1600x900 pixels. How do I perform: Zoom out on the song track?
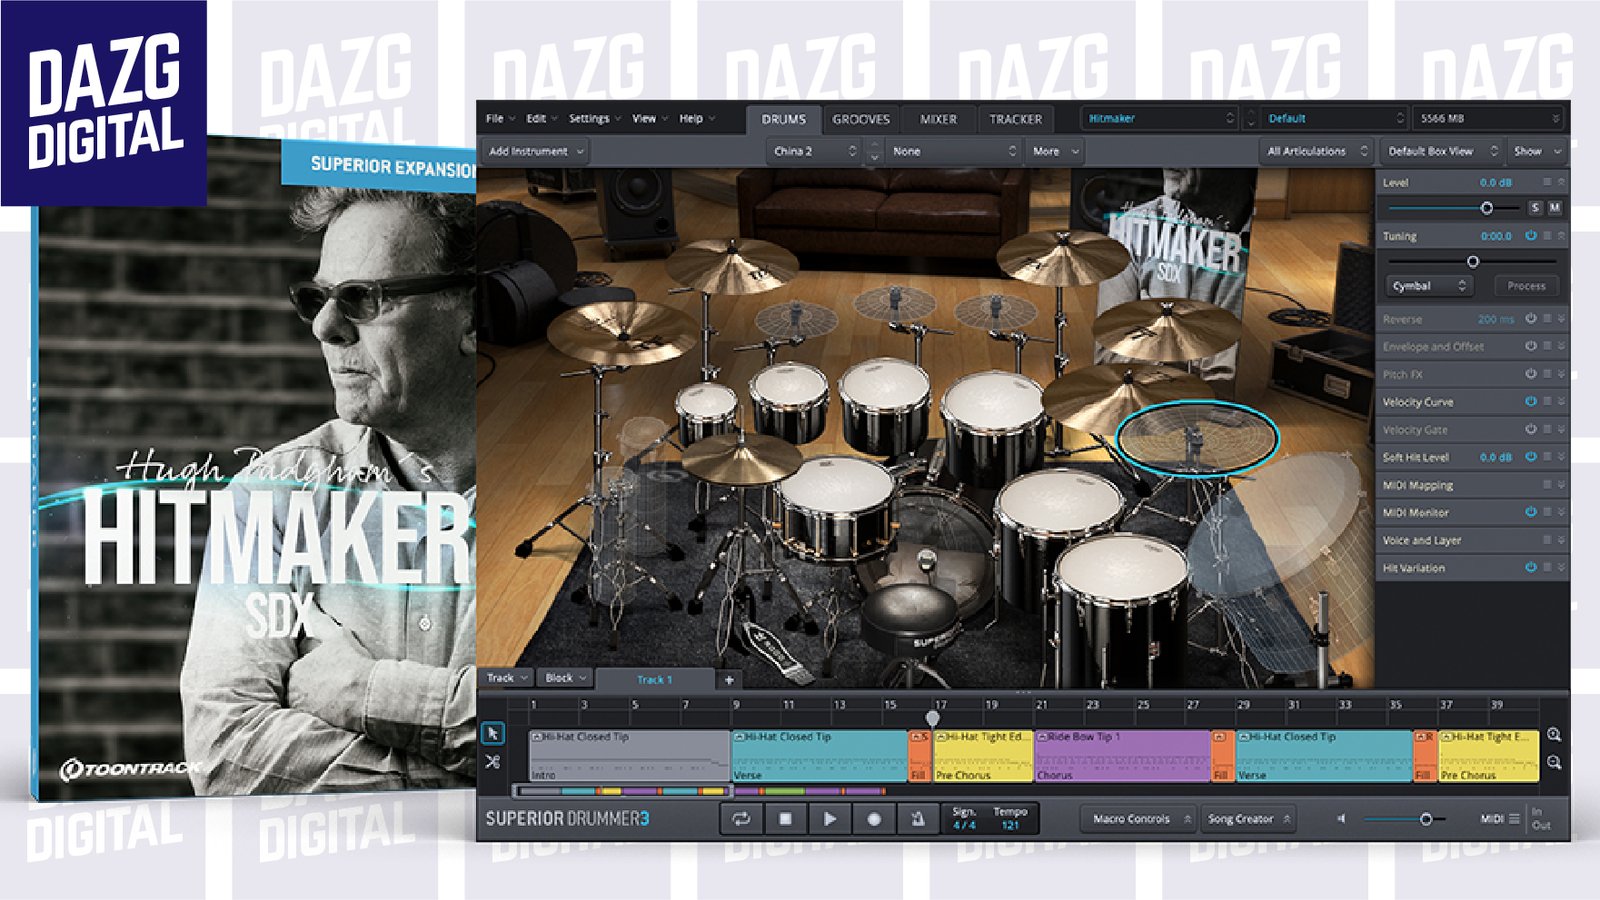(1554, 762)
